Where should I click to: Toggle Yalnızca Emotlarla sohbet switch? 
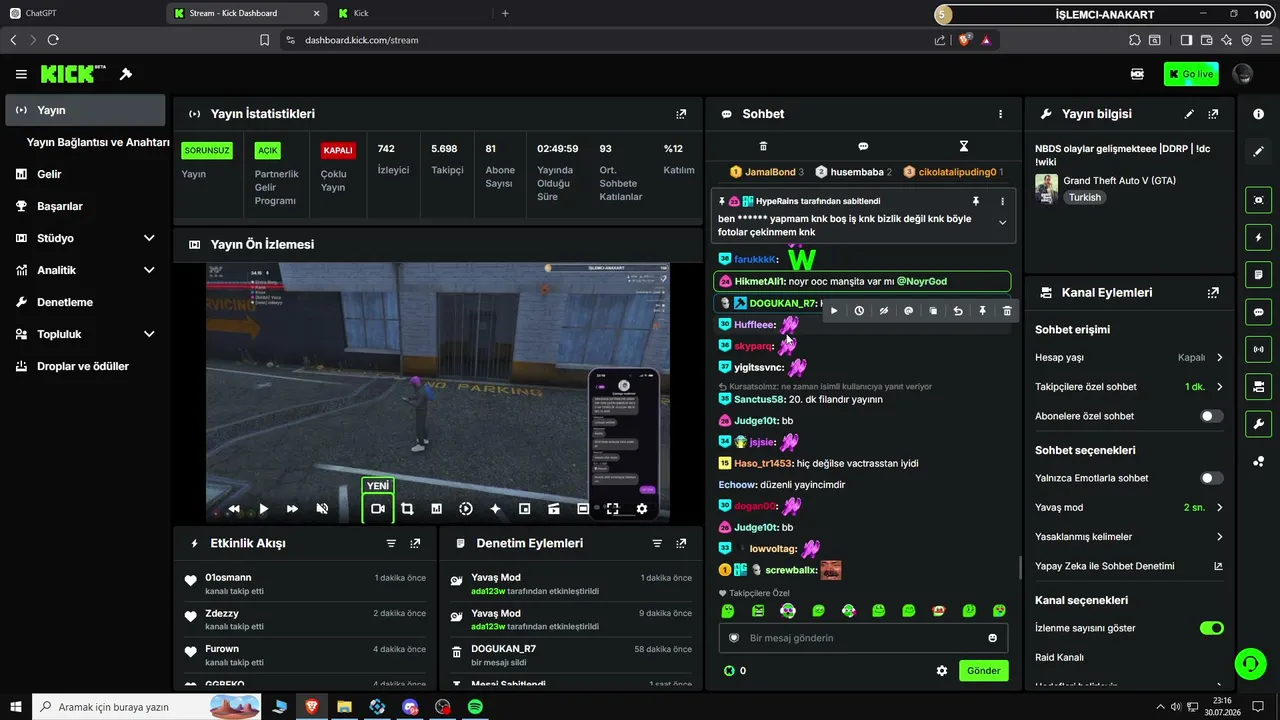point(1211,478)
